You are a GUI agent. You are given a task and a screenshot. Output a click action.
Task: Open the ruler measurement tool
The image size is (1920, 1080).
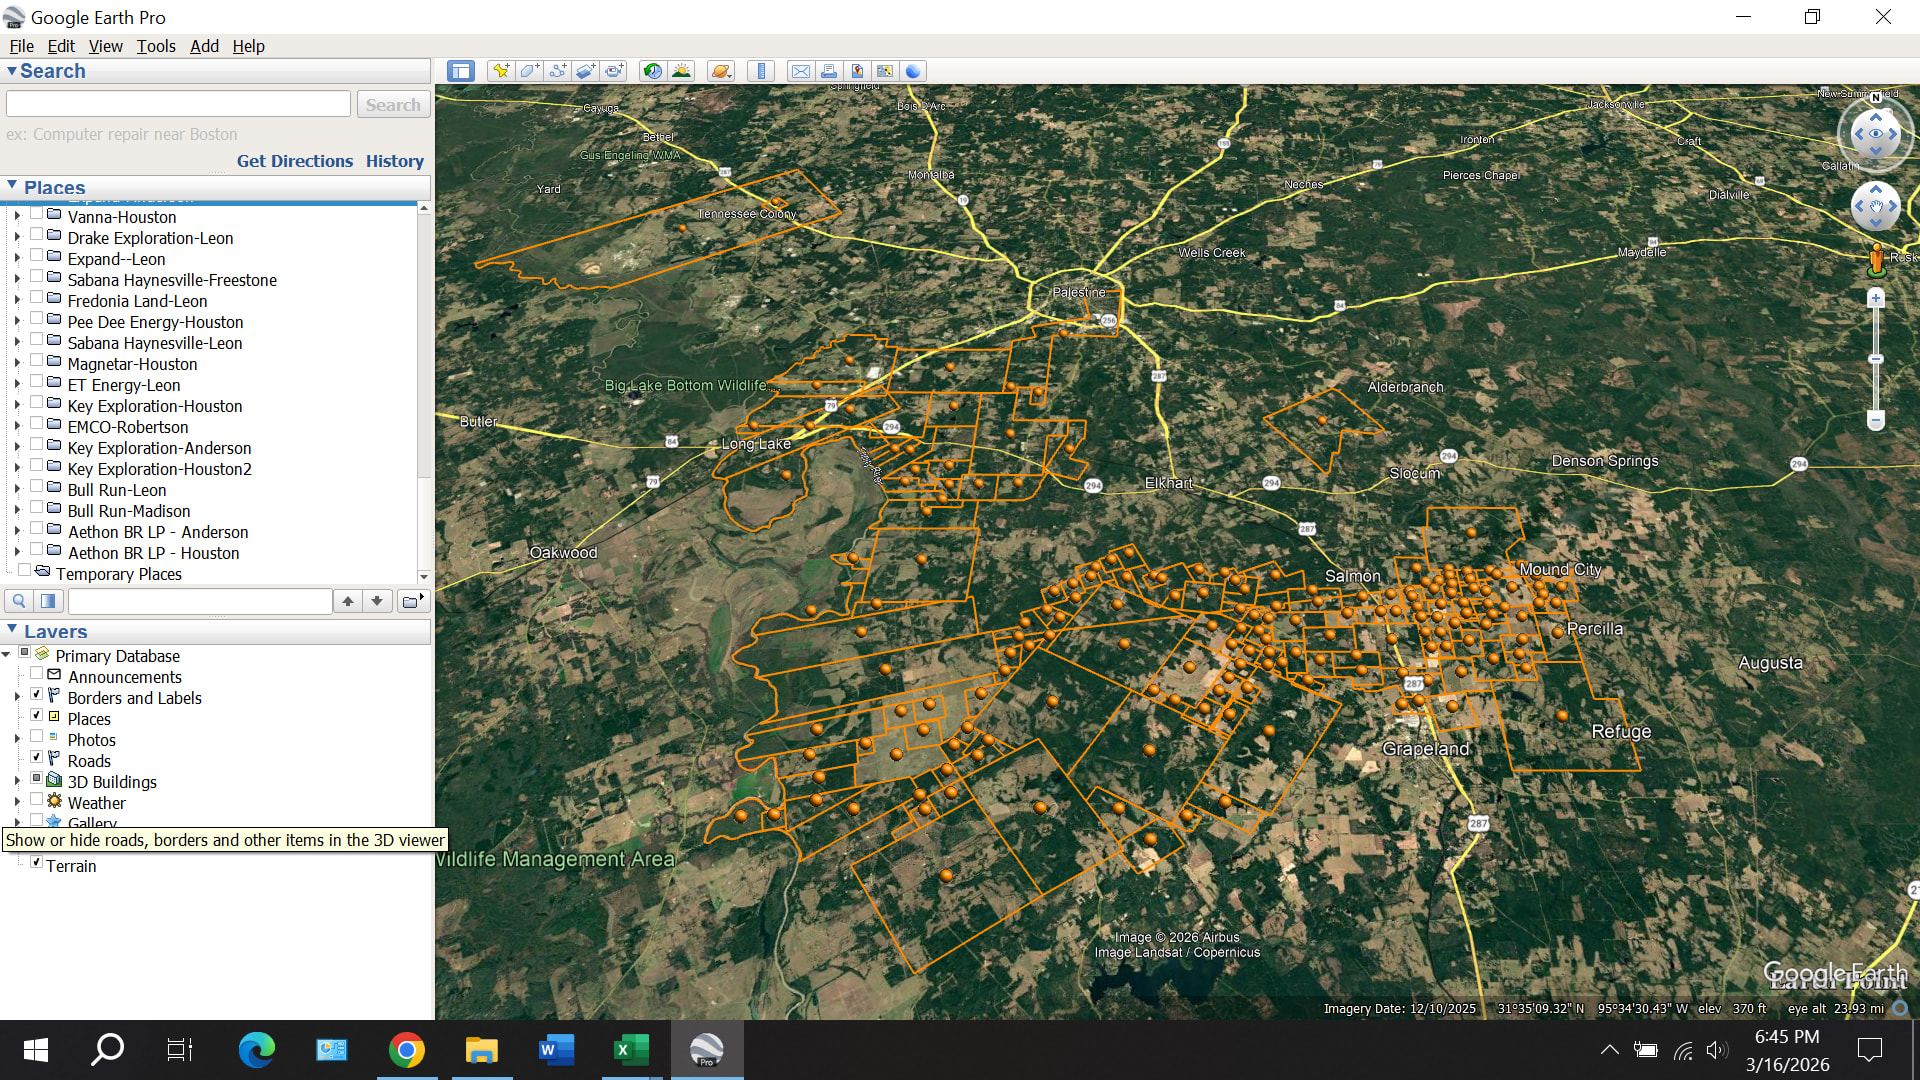tap(761, 71)
